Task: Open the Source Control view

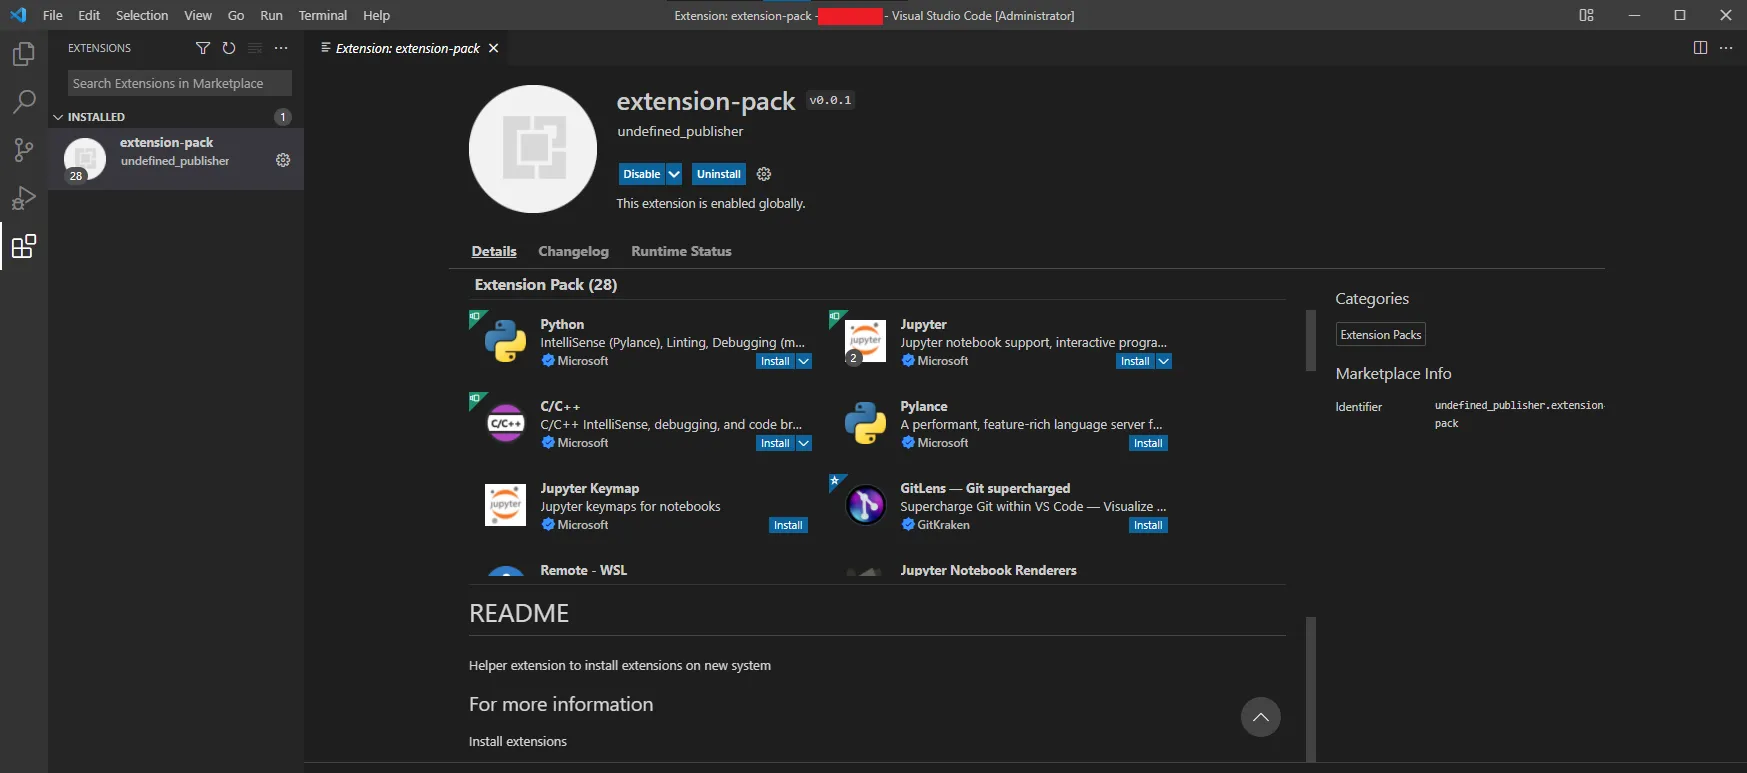Action: pyautogui.click(x=24, y=150)
